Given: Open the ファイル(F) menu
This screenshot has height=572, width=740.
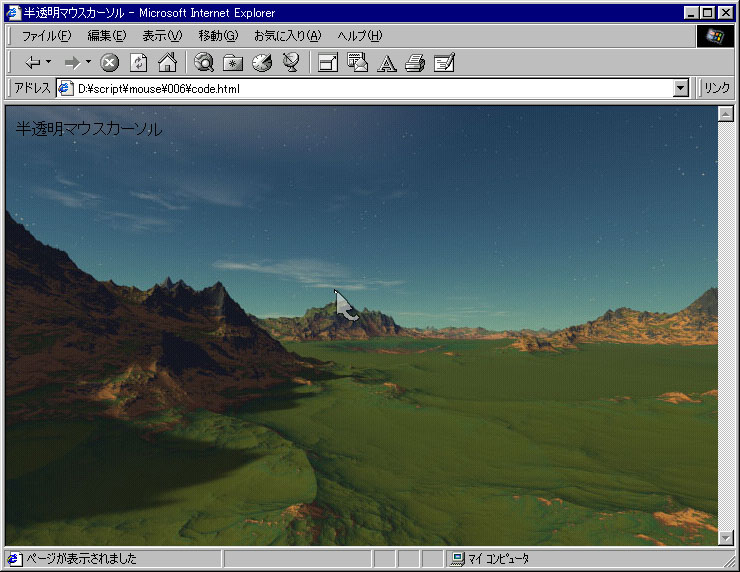Looking at the screenshot, I should (x=46, y=36).
